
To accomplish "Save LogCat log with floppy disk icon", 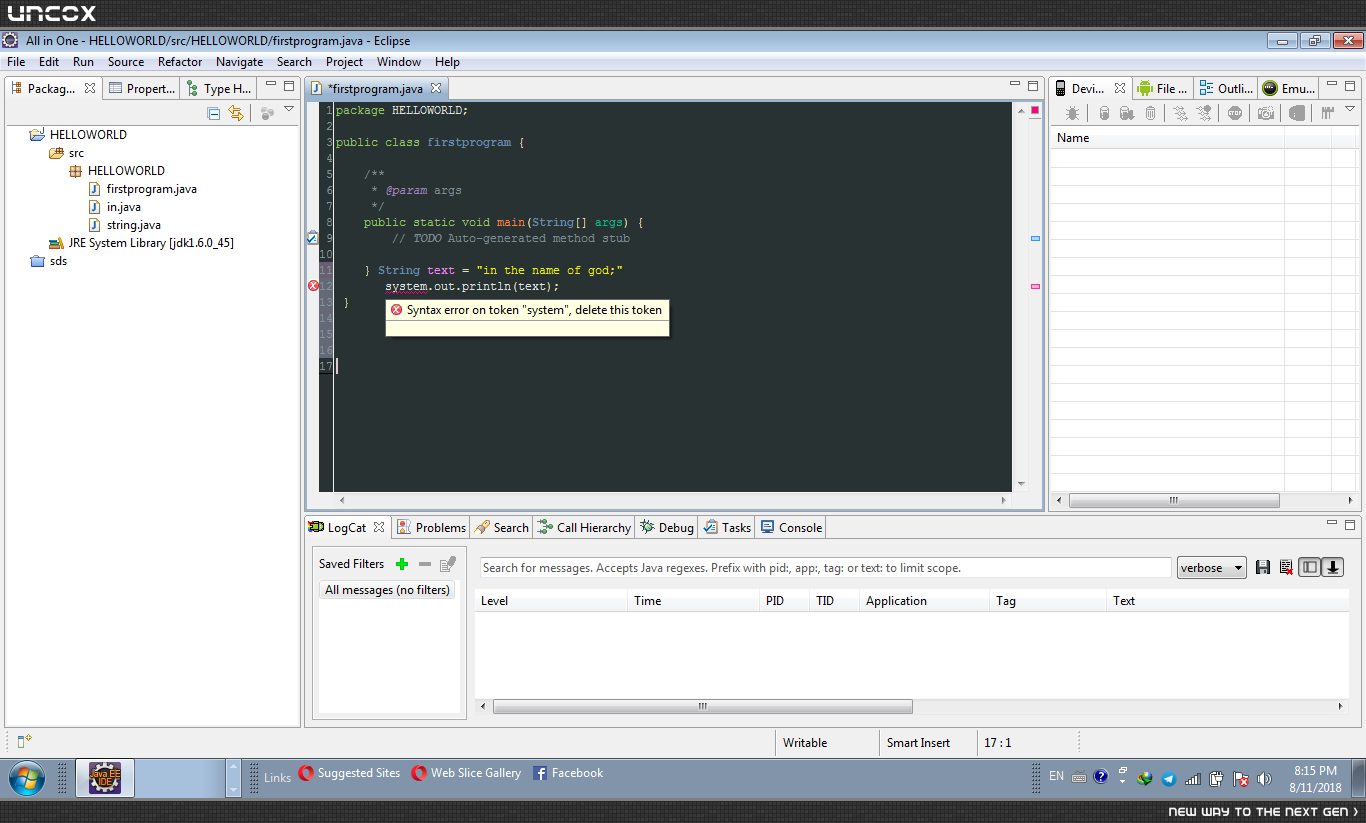I will pyautogui.click(x=1263, y=567).
